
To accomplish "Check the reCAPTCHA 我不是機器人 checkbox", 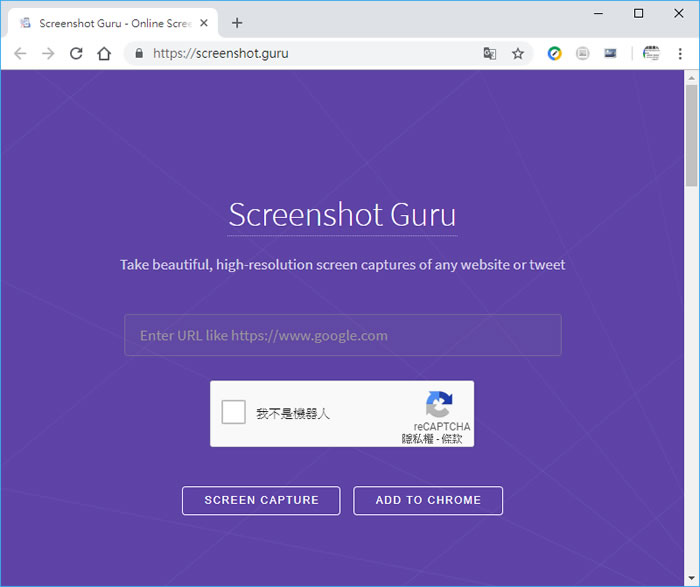I will 233,412.
